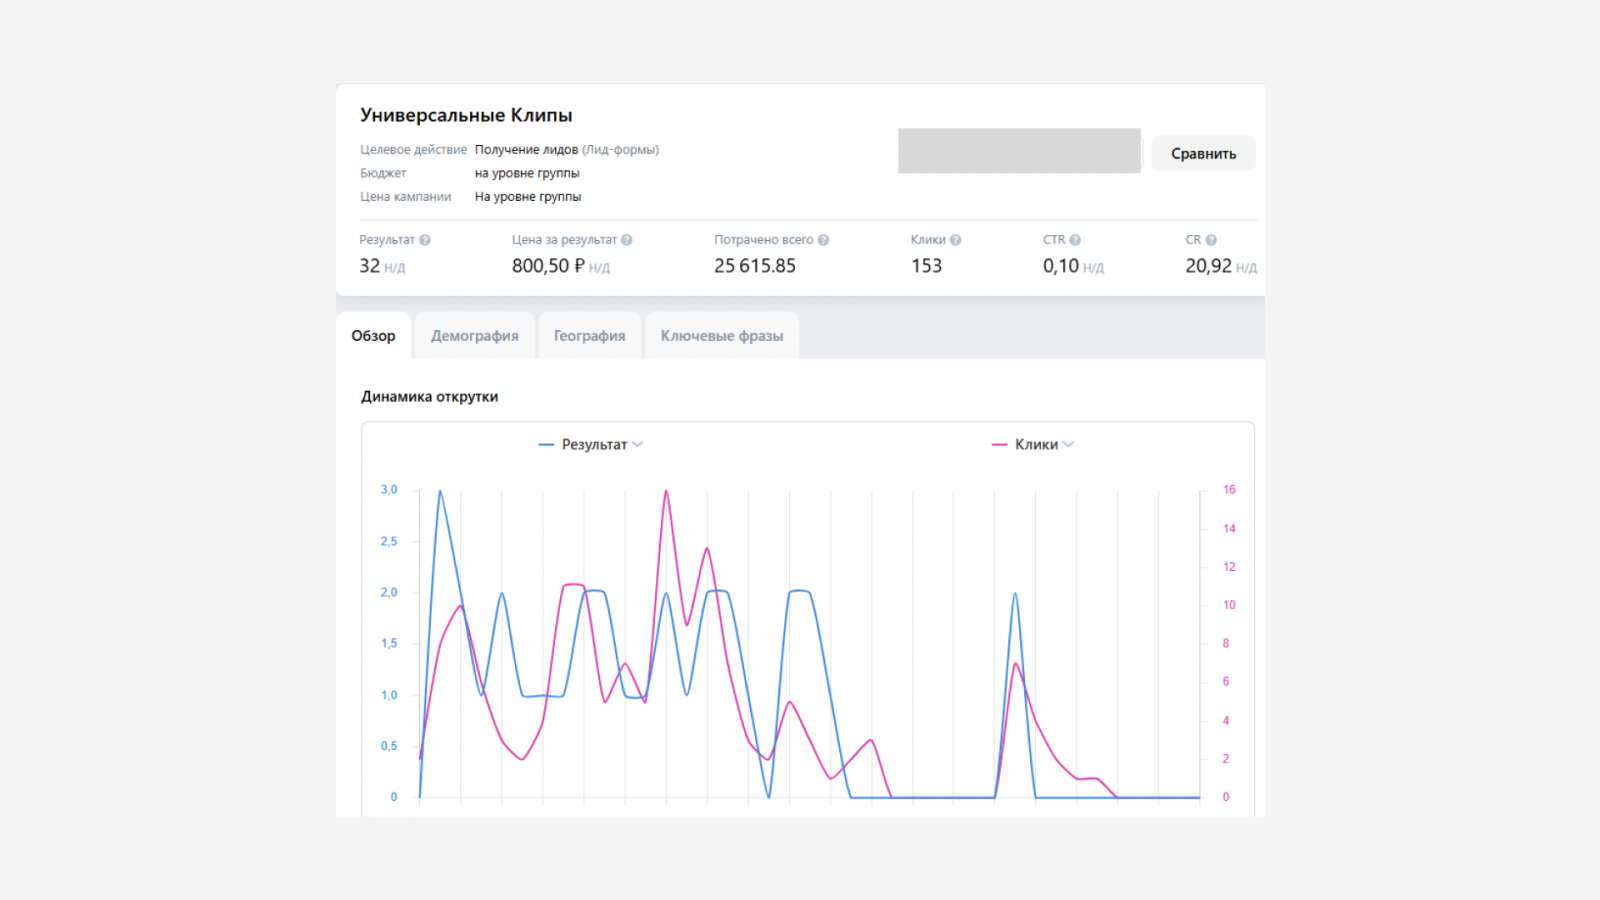
Task: Open the Потрачено всего help tooltip icon
Action: (x=824, y=240)
